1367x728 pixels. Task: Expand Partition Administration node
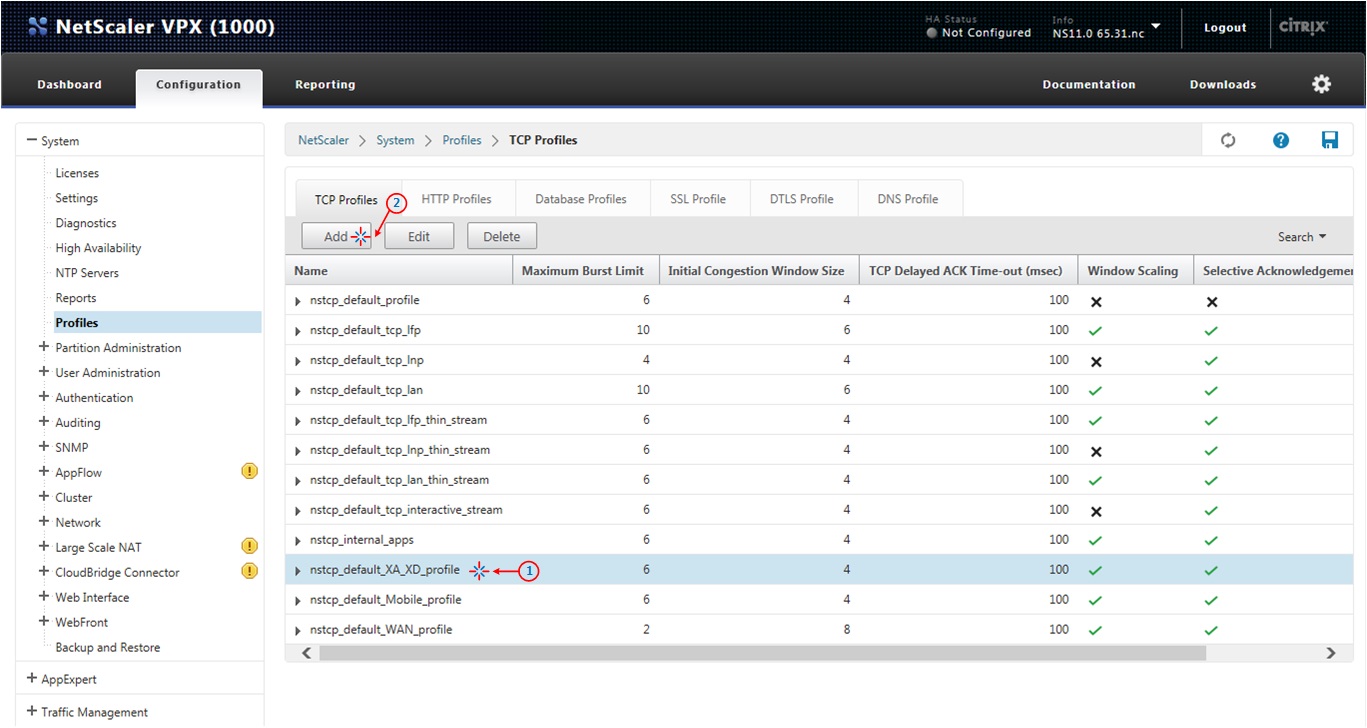point(43,347)
